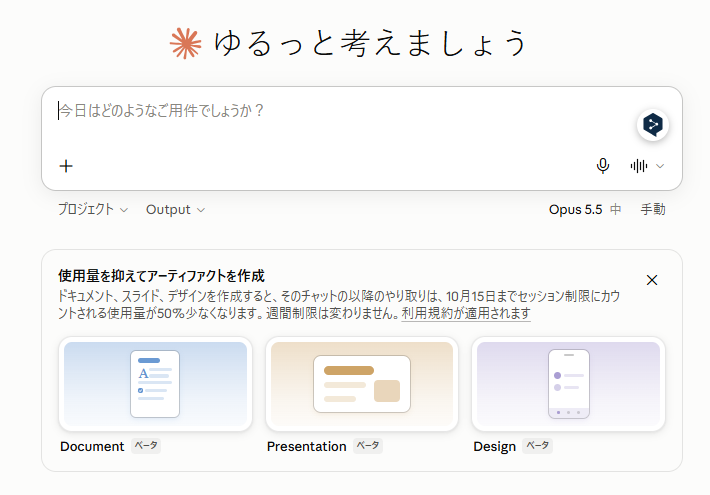Click the 使用量を抑えてアーティファクトを作成 heading

(x=161, y=276)
